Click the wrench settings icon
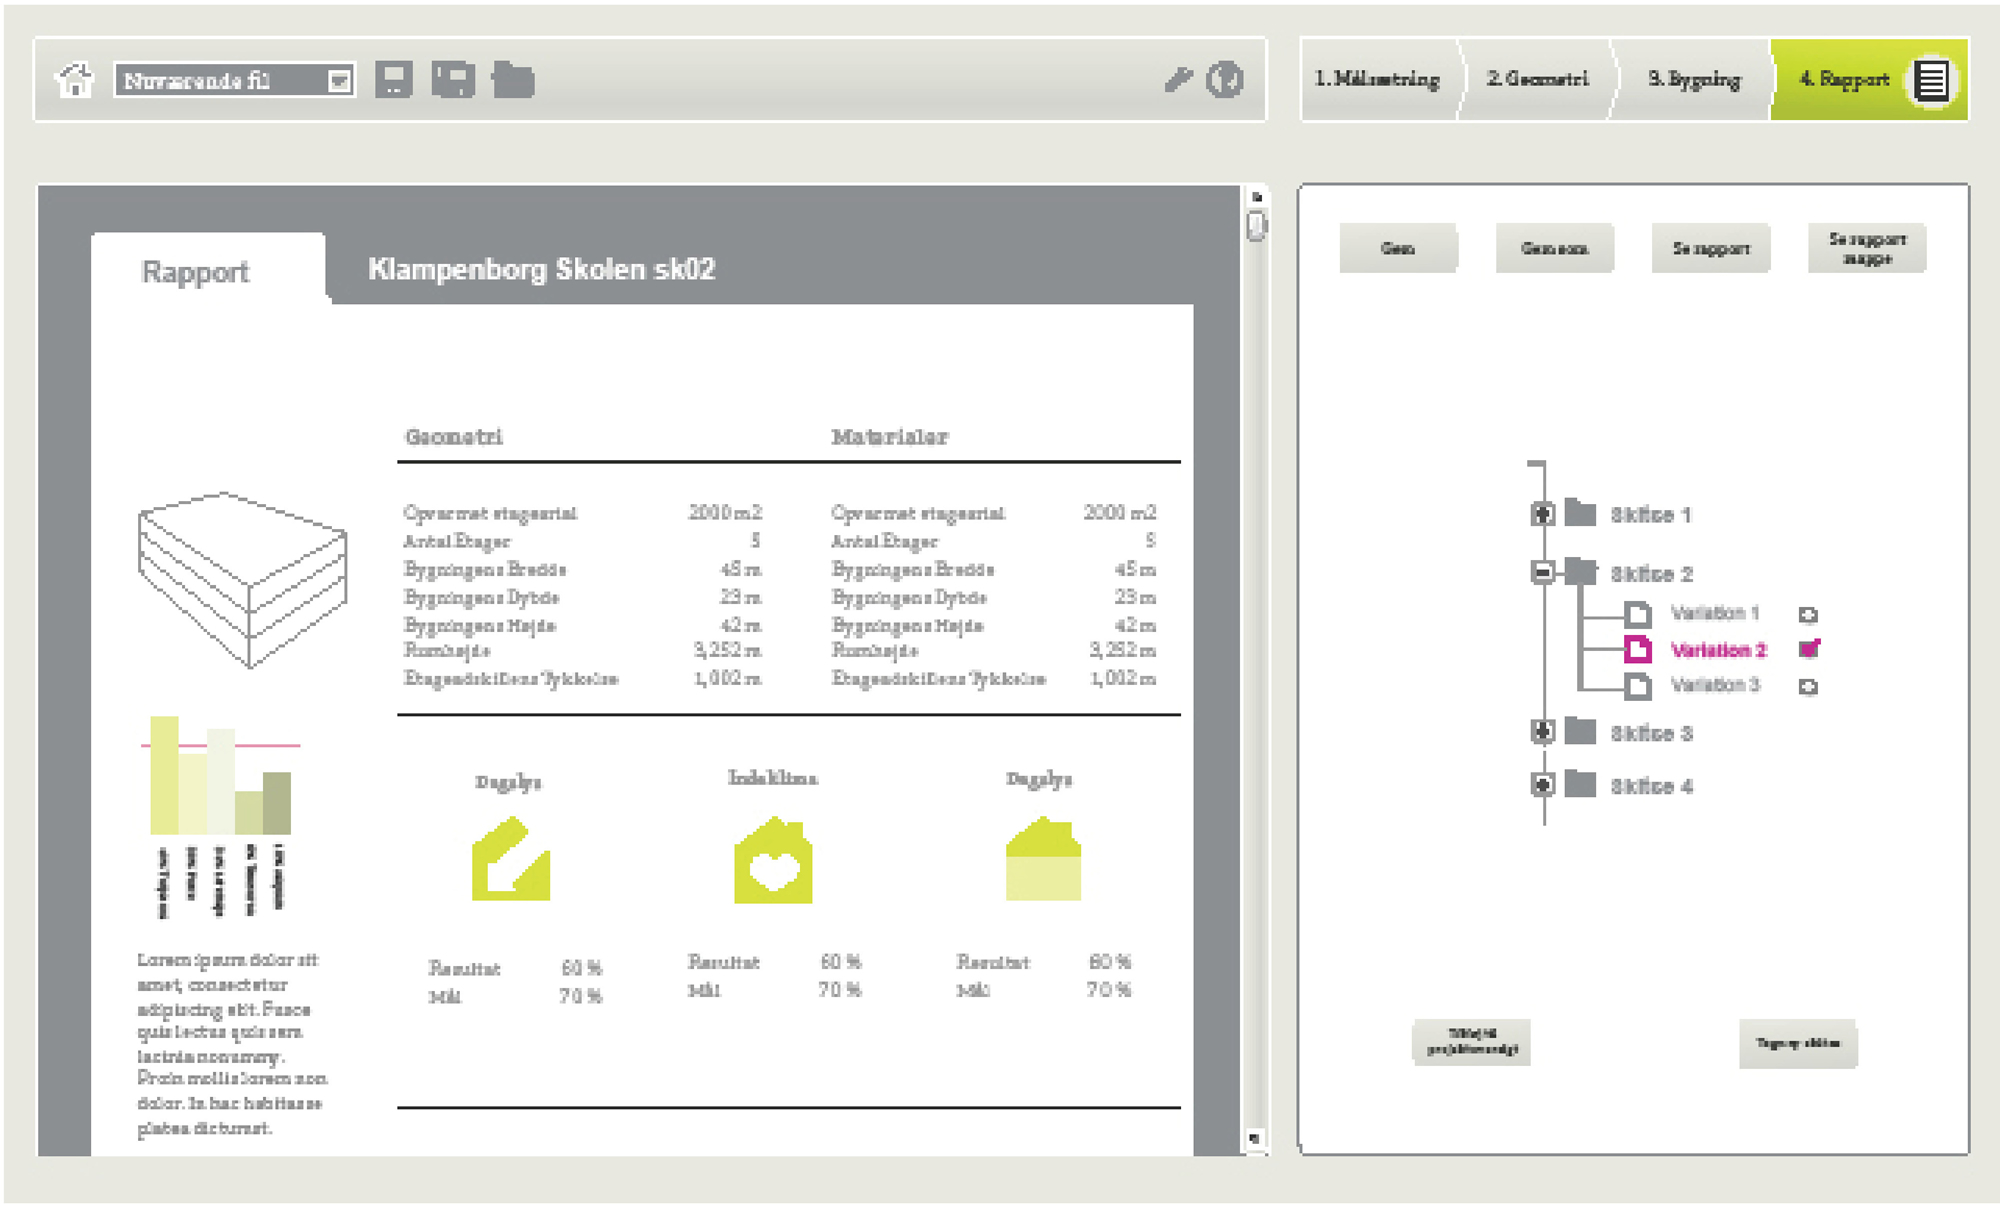This screenshot has height=1205, width=2000. tap(1179, 80)
